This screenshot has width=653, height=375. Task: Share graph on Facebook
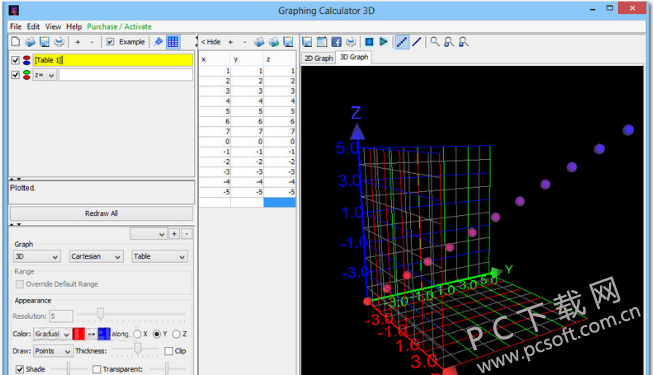coord(336,42)
